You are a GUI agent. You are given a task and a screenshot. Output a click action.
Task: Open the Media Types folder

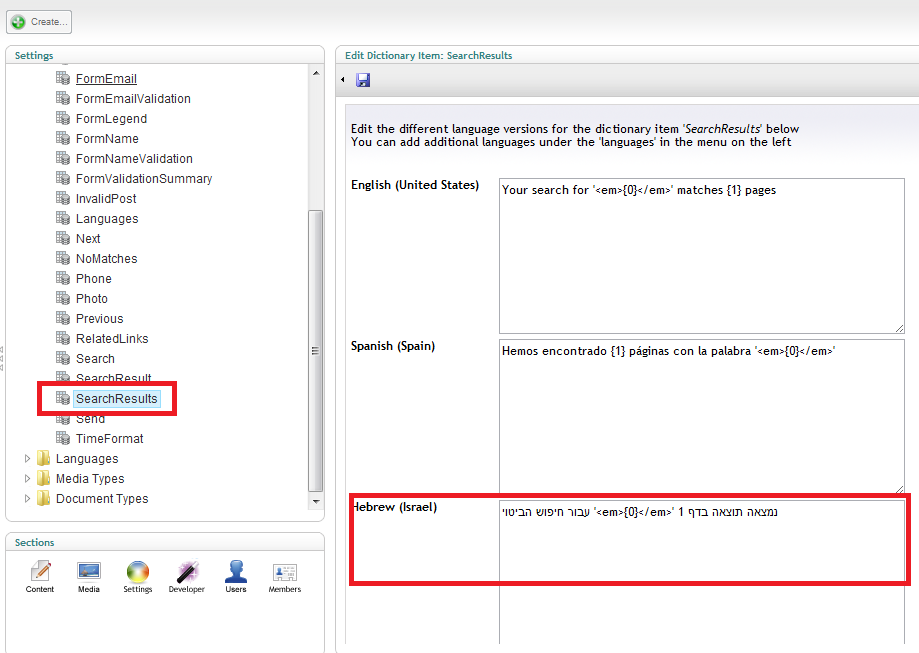coord(90,478)
